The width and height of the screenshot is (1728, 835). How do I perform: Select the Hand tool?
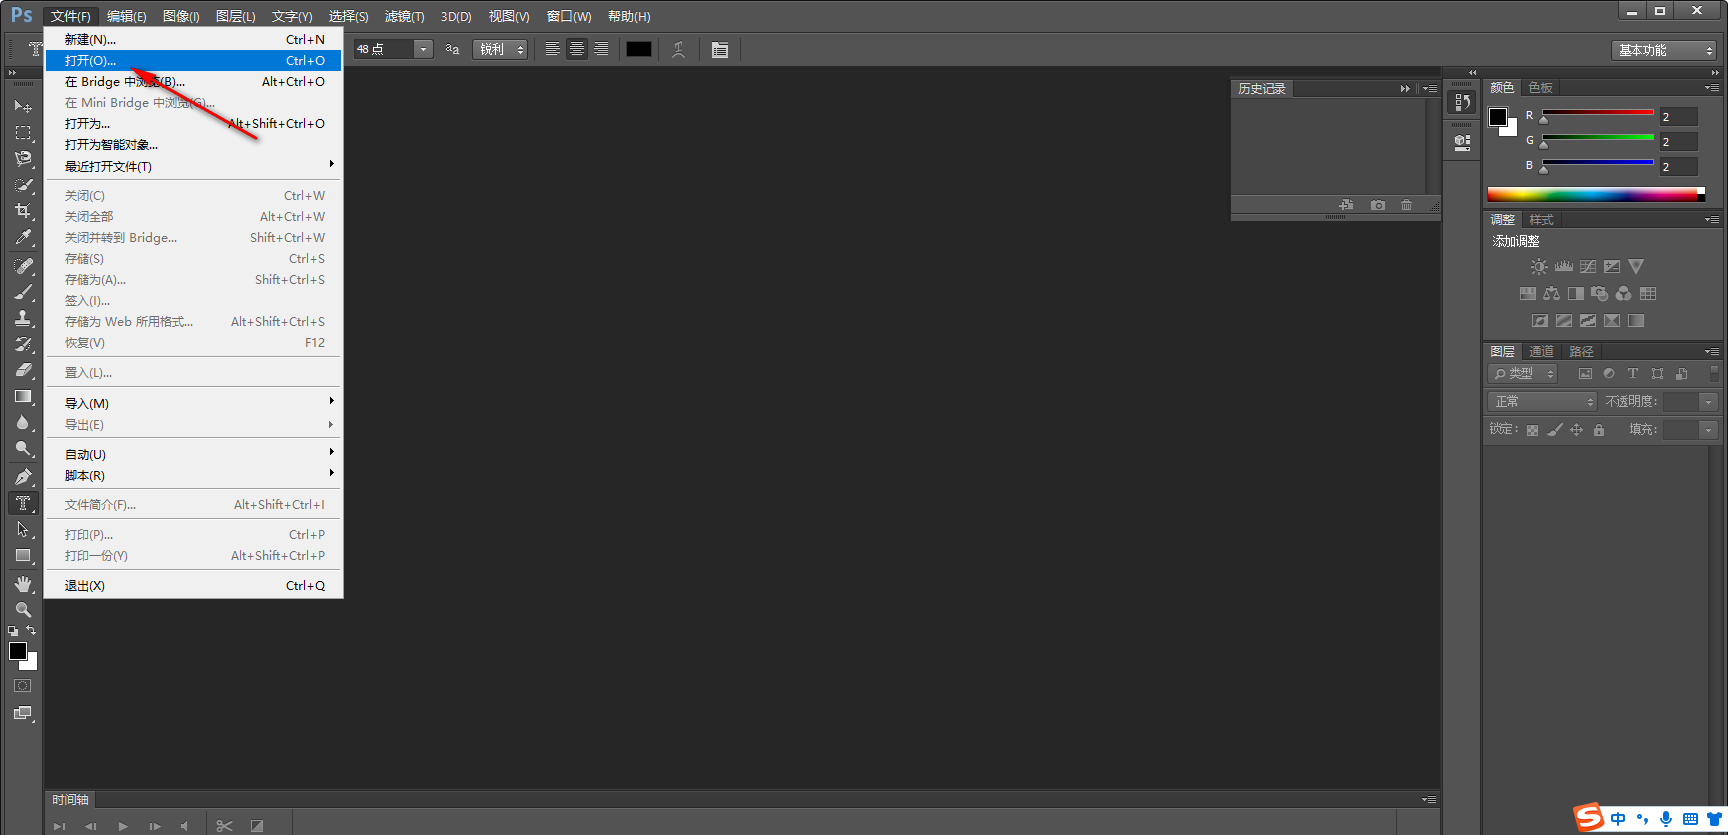23,584
